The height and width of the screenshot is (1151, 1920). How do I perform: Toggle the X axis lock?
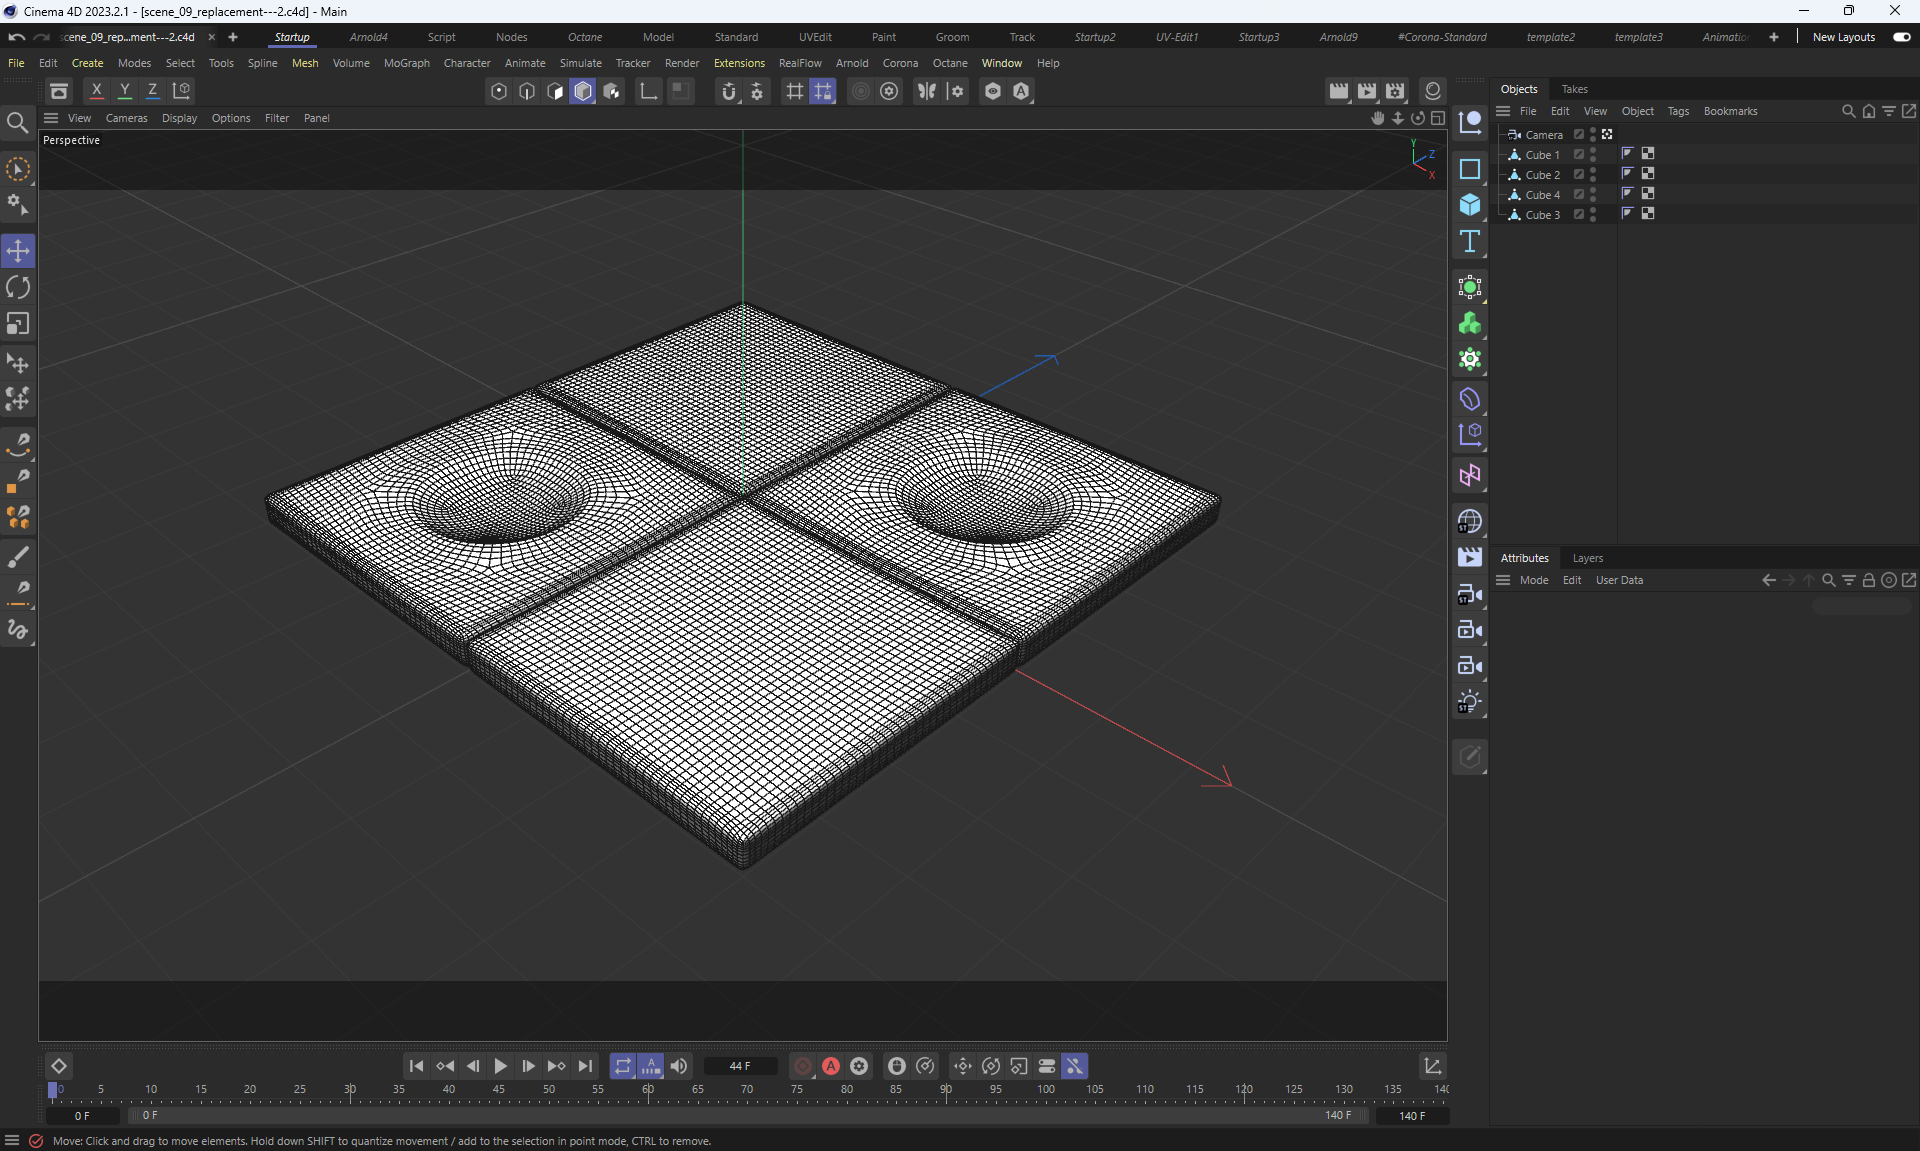pos(97,91)
